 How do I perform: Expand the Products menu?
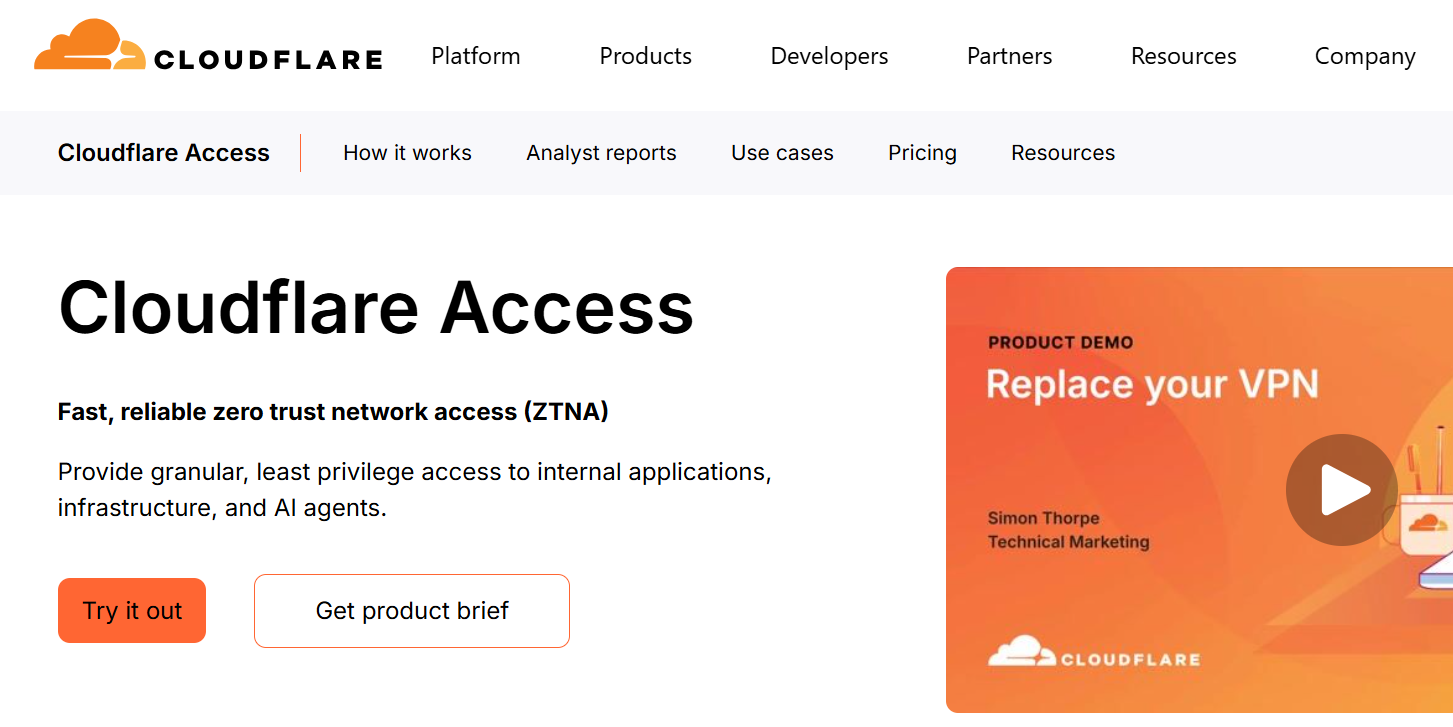(645, 56)
